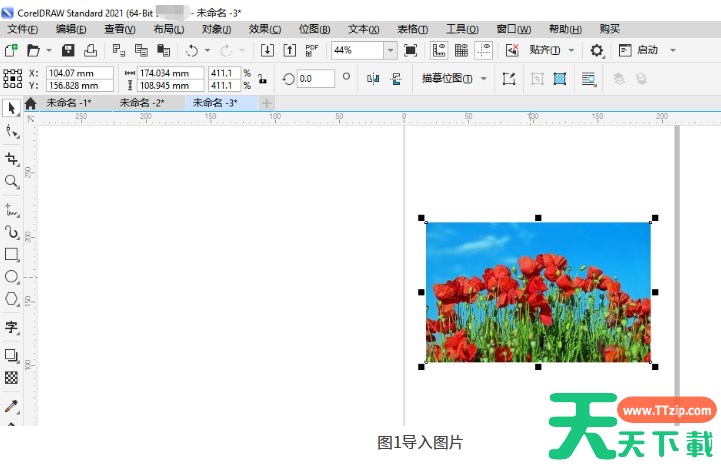Click the 启动 launch button
721x466 pixels.
[647, 50]
